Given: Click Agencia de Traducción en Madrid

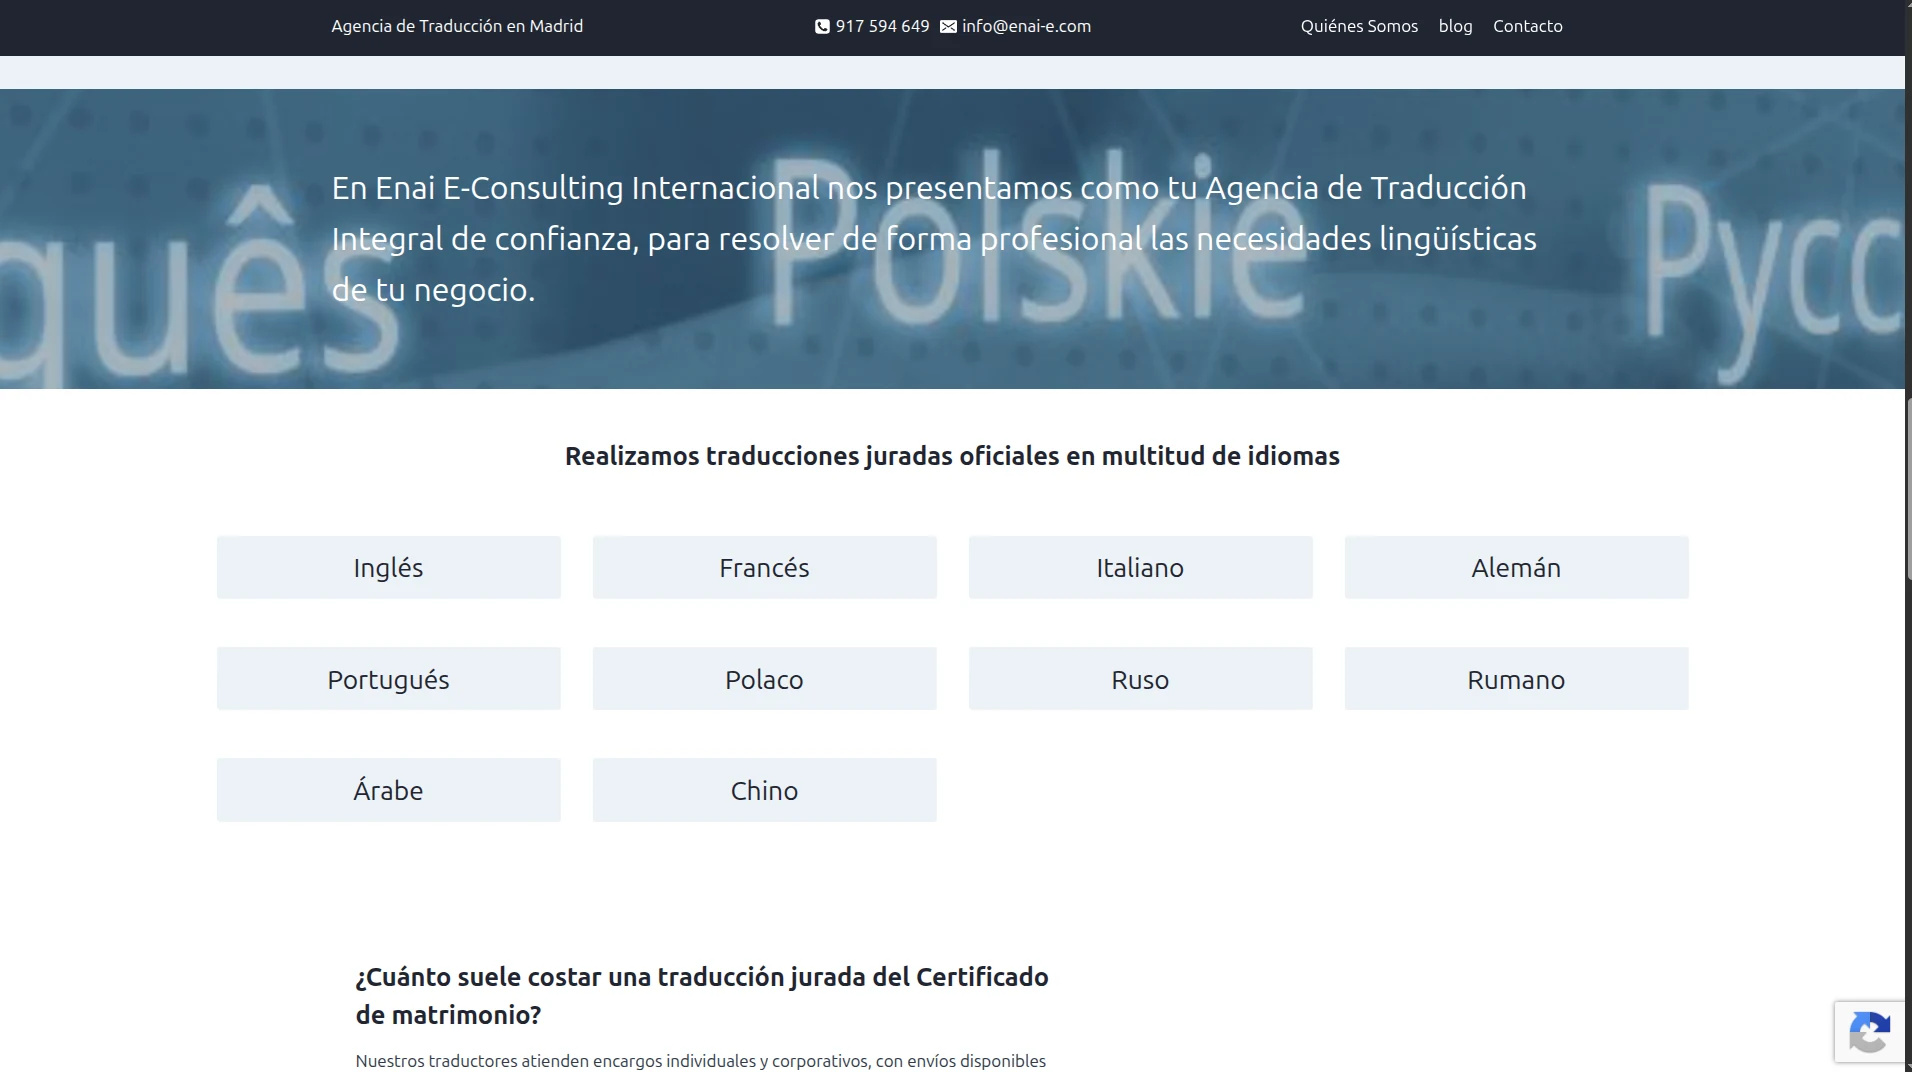Looking at the screenshot, I should point(457,26).
